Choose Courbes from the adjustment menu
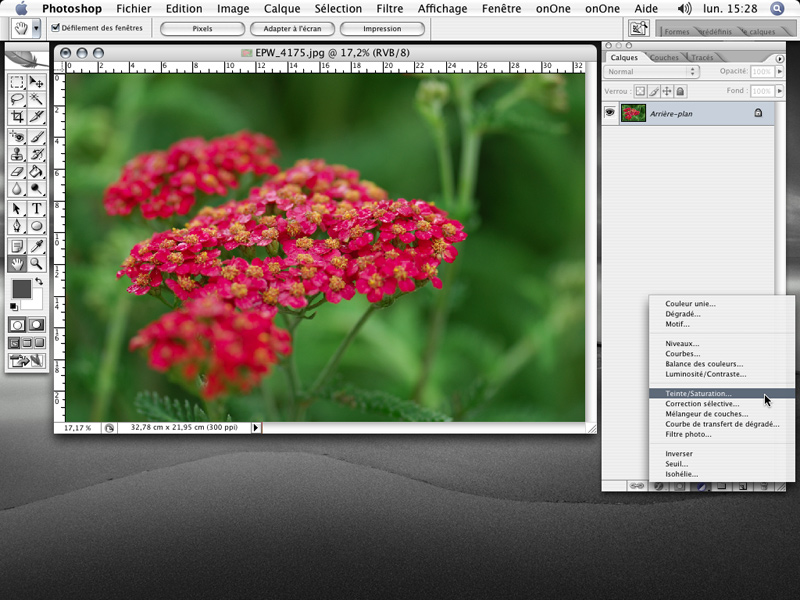This screenshot has width=800, height=600. coord(722,354)
